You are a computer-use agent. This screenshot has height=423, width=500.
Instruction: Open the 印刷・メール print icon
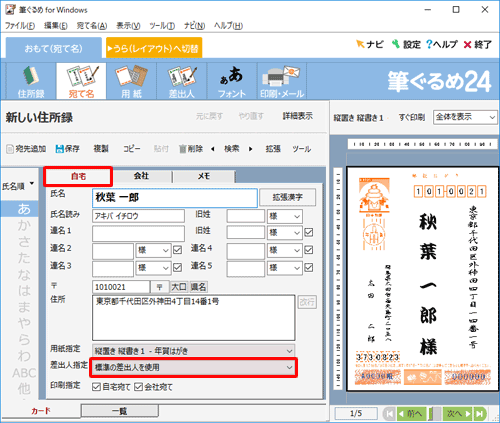pyautogui.click(x=282, y=81)
